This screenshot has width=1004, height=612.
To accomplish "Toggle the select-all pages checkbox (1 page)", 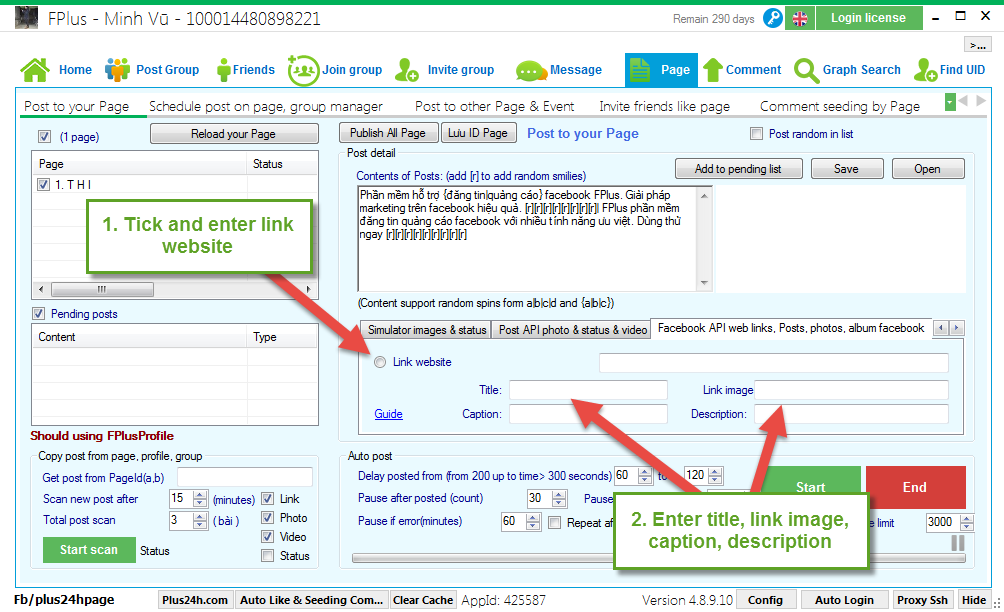I will click(x=44, y=136).
